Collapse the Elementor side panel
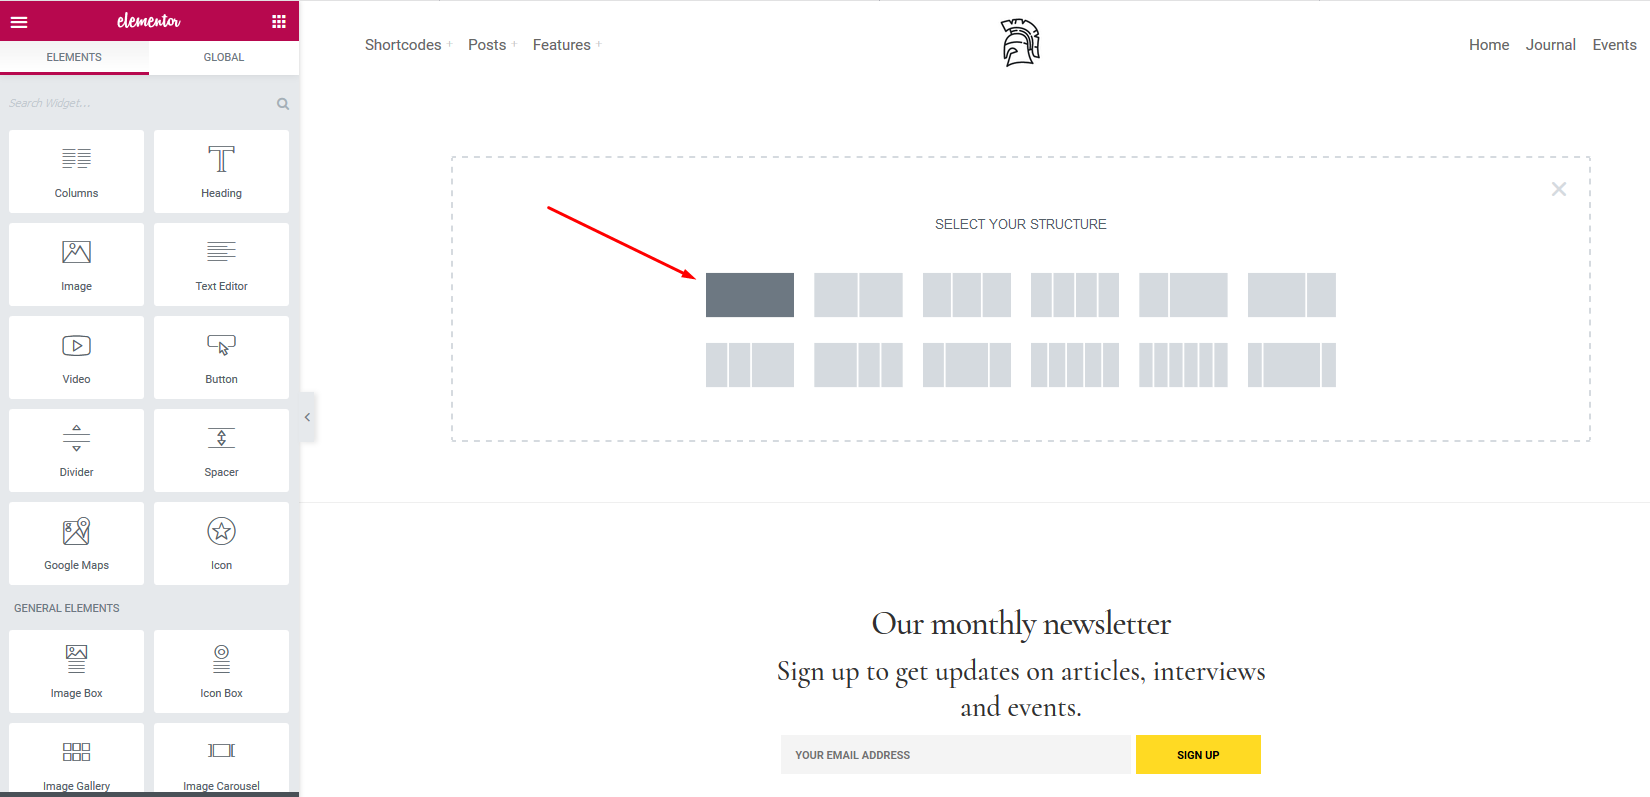The width and height of the screenshot is (1650, 797). 307,417
